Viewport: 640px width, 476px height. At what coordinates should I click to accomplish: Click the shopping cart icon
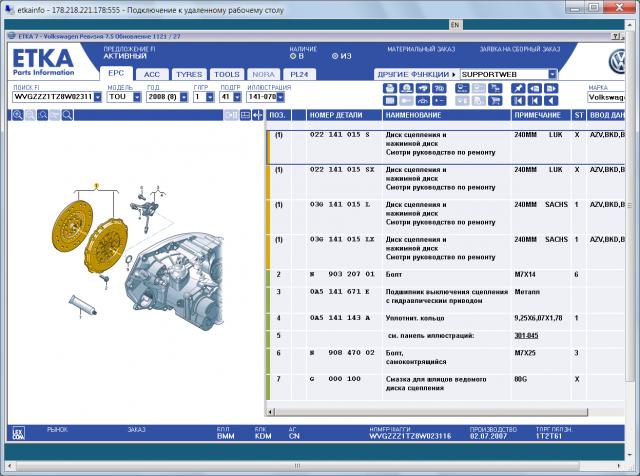495,100
